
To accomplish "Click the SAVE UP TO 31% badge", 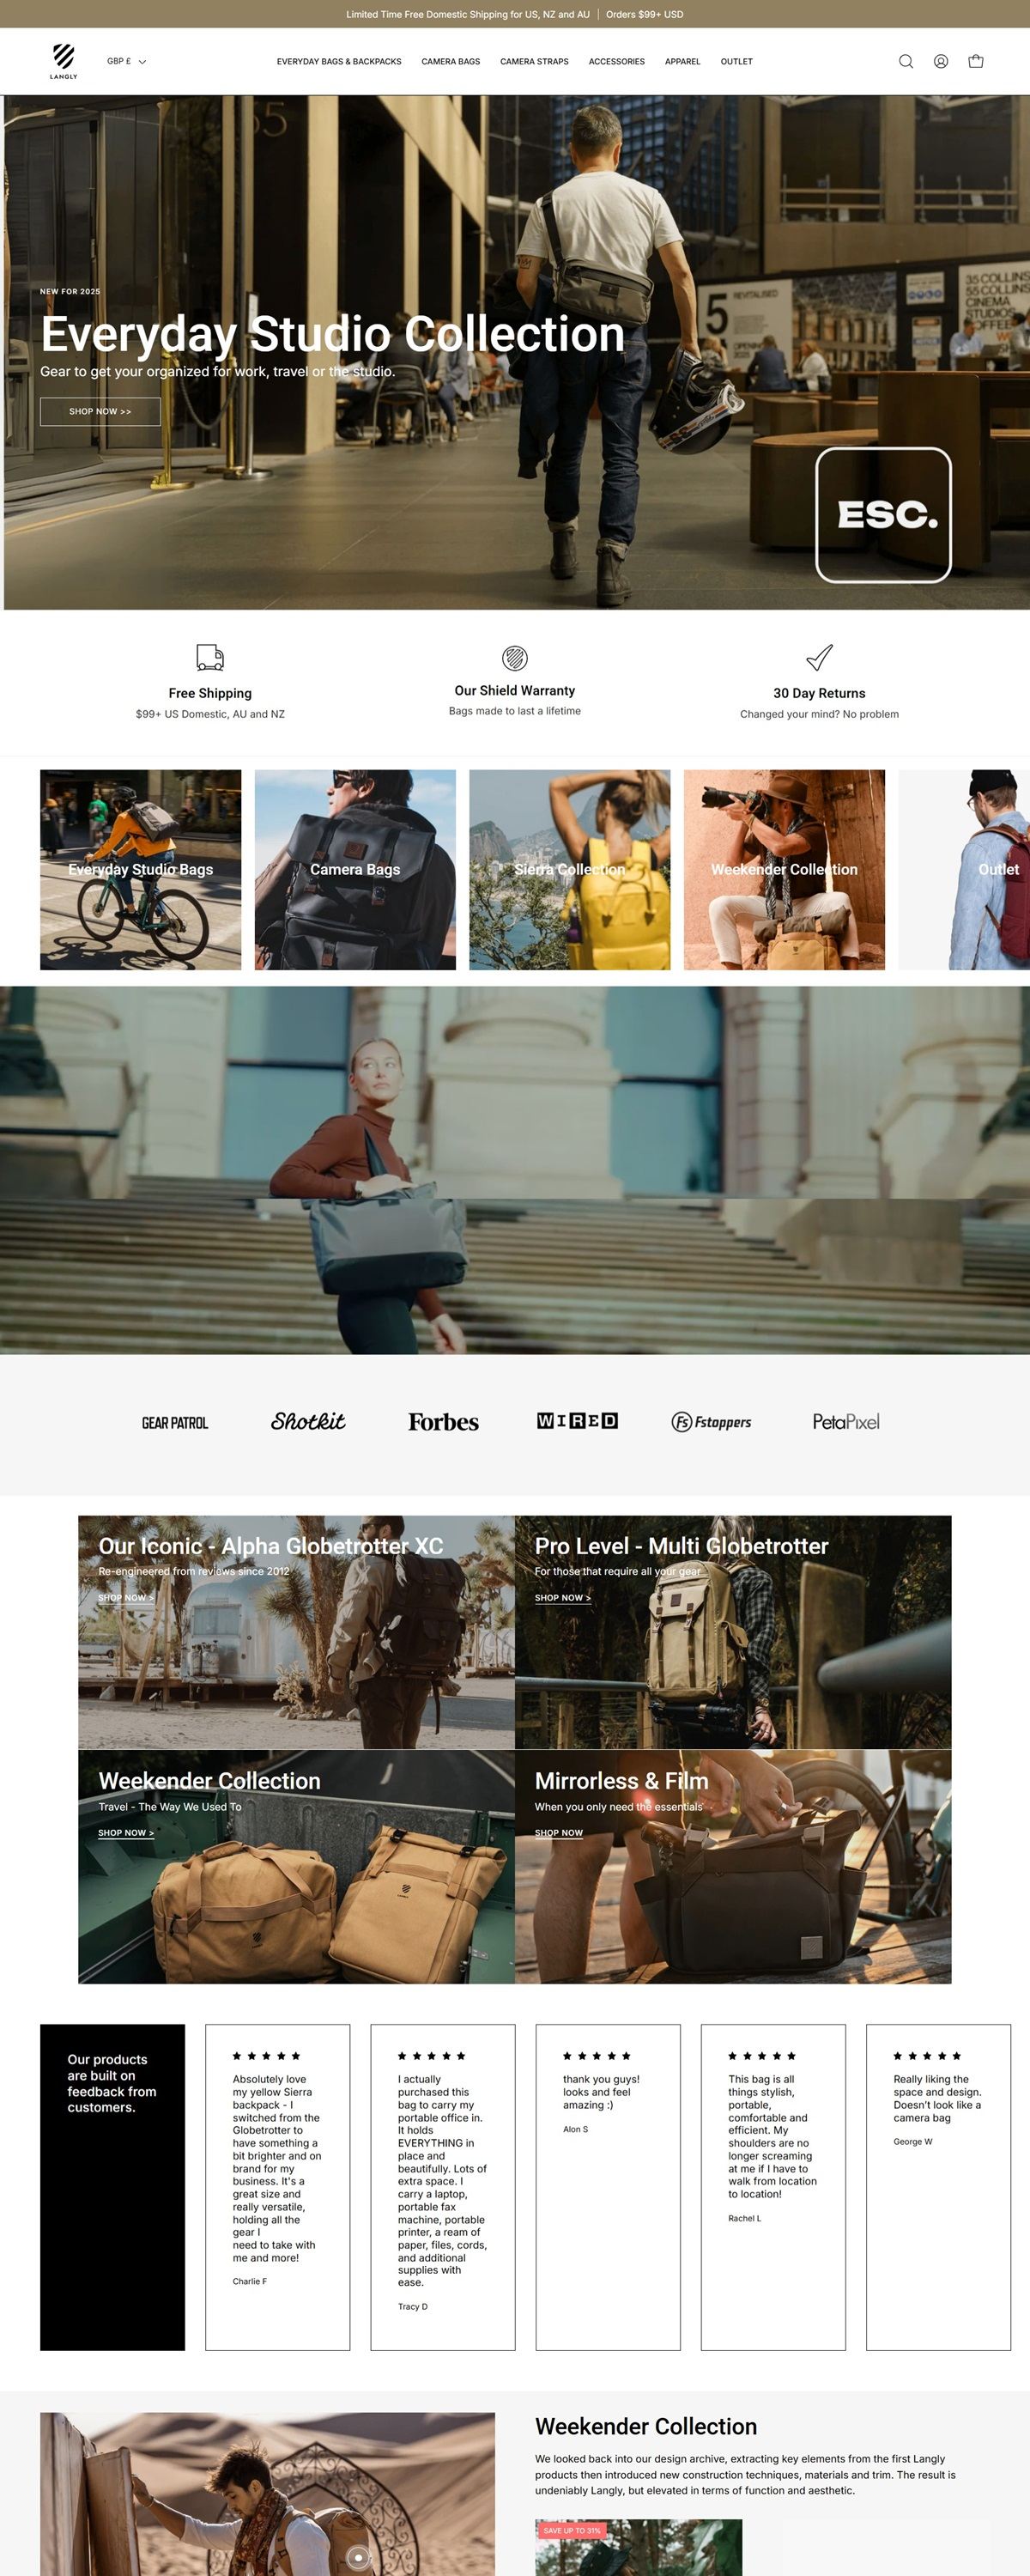I will 572,2530.
